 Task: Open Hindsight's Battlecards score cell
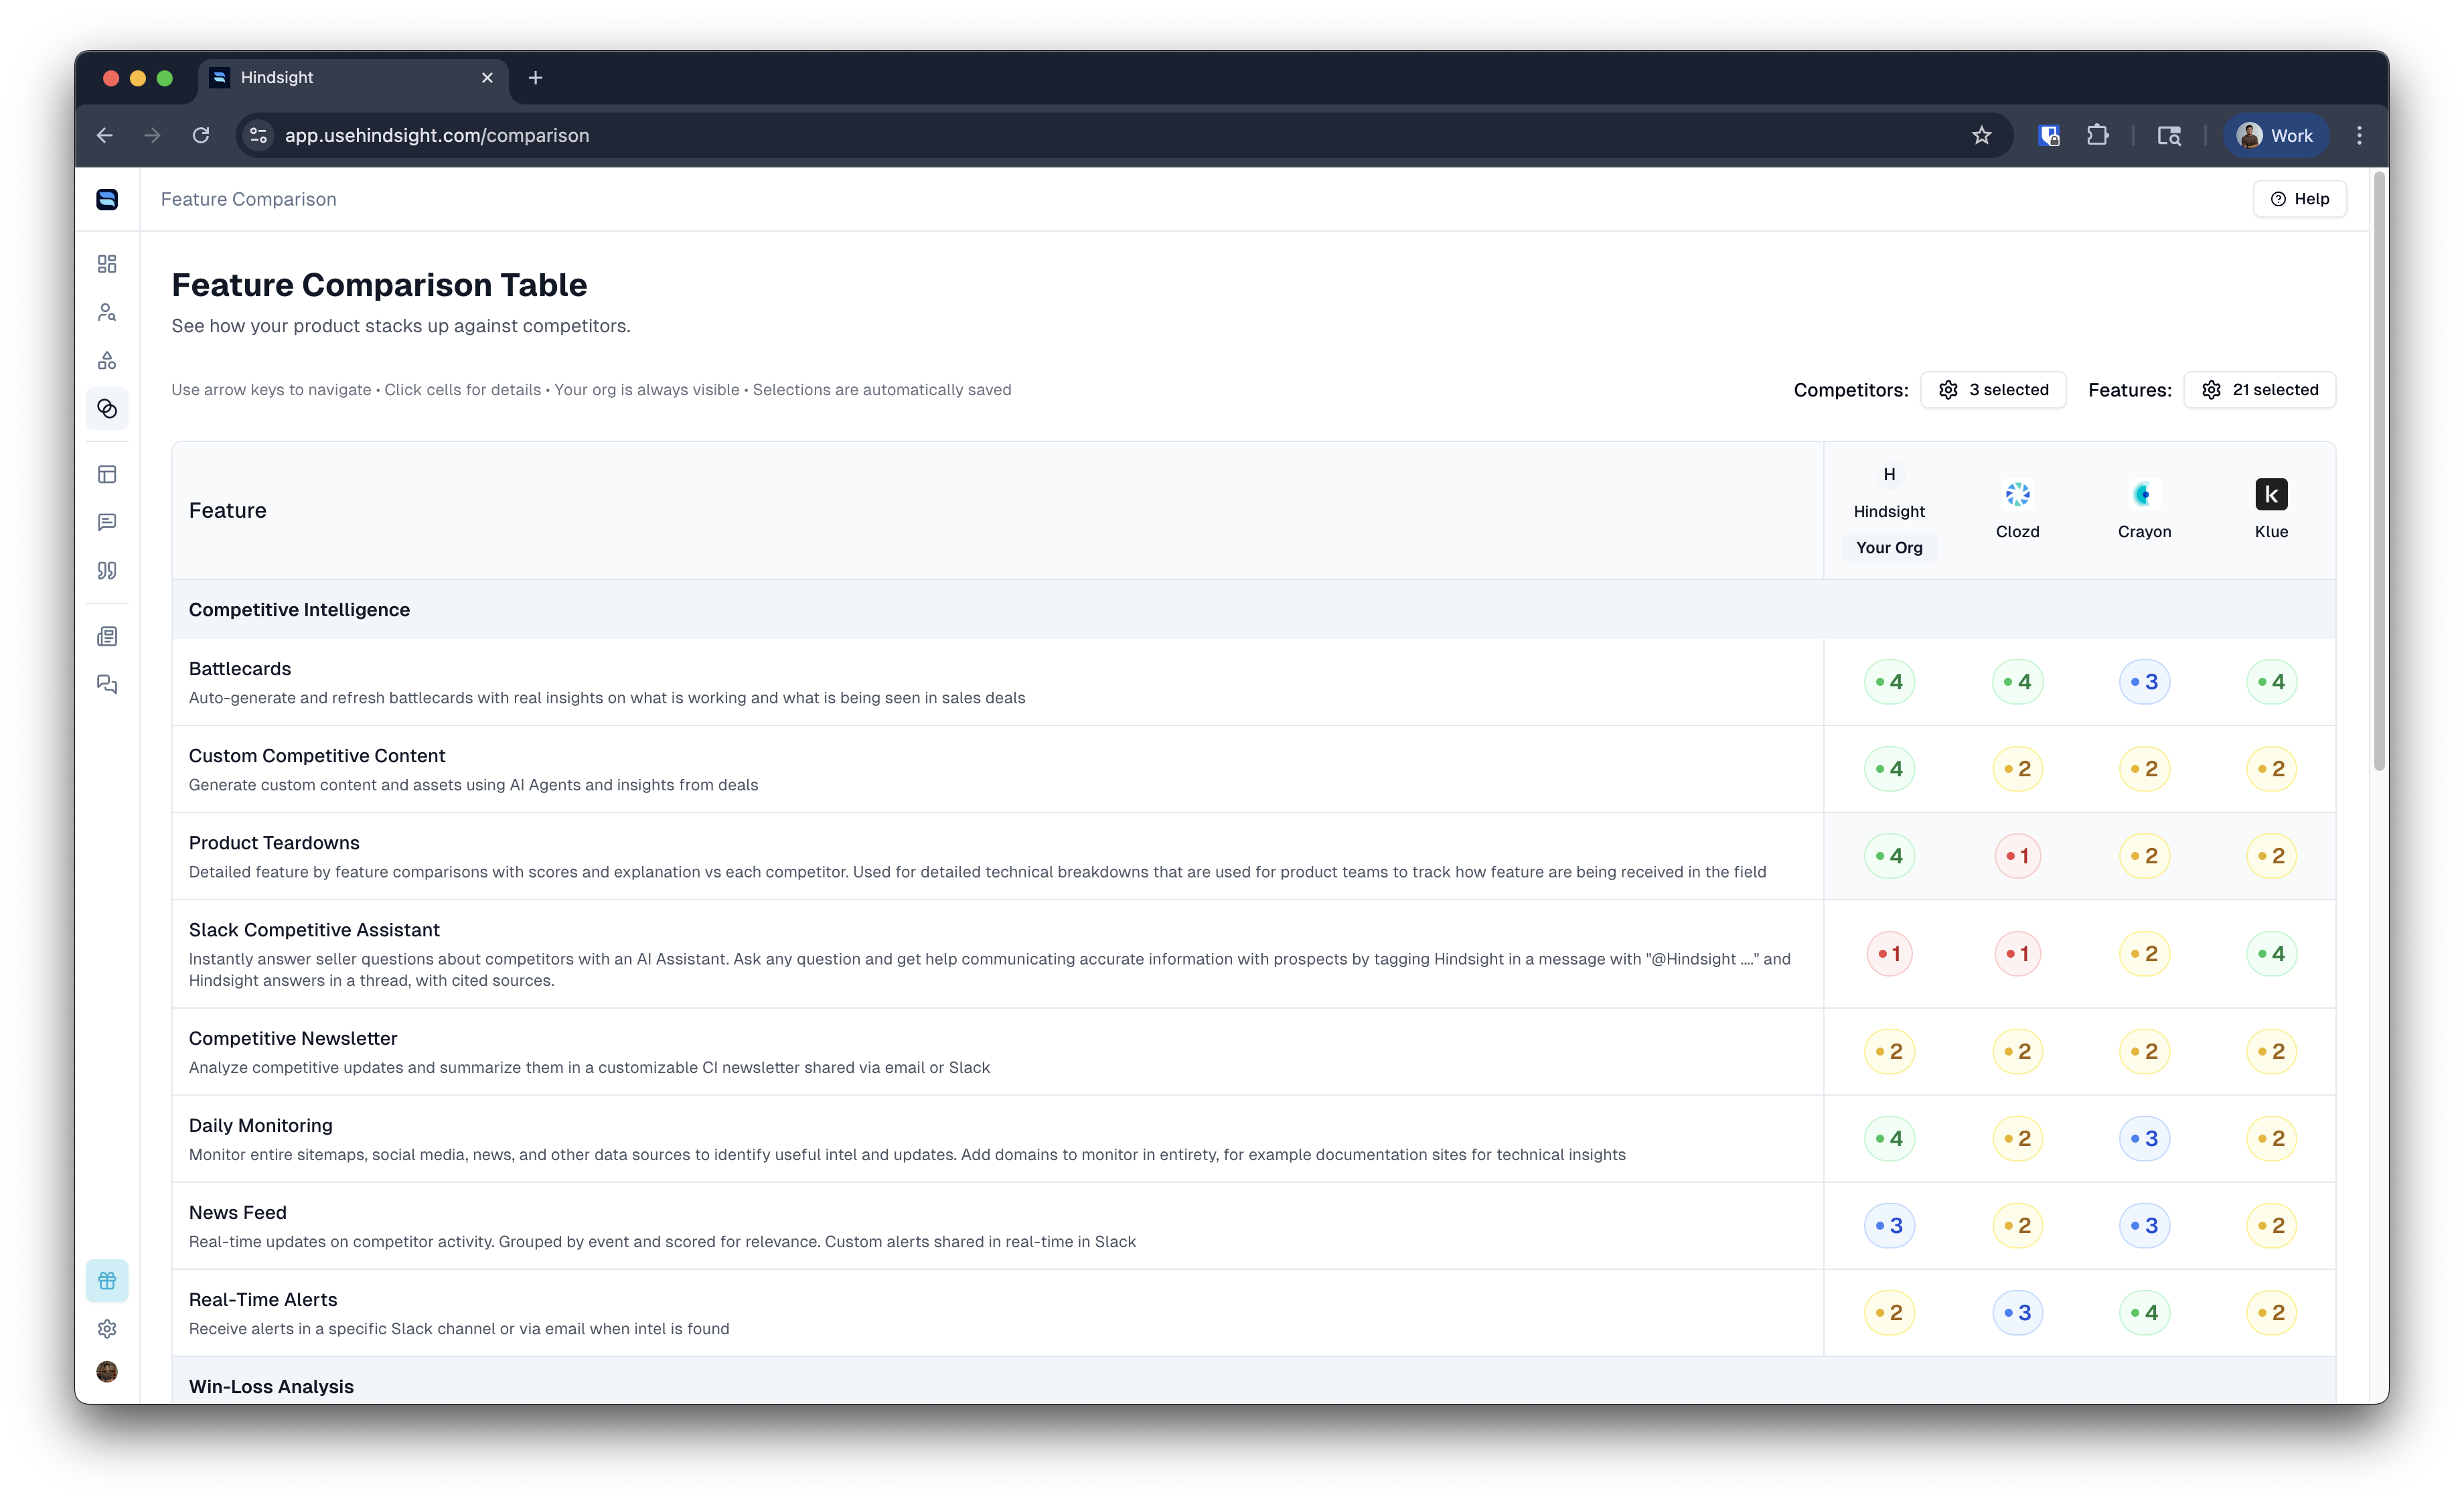[x=1889, y=682]
